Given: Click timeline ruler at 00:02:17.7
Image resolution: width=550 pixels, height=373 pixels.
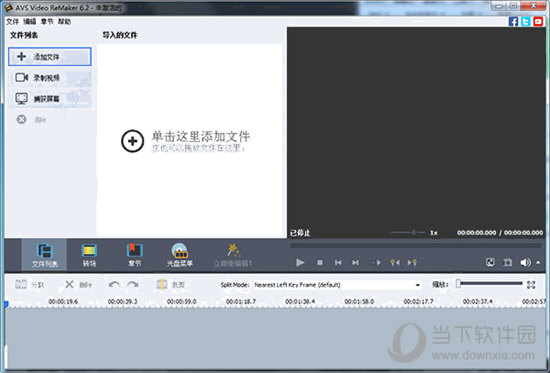Looking at the screenshot, I should pyautogui.click(x=418, y=301).
